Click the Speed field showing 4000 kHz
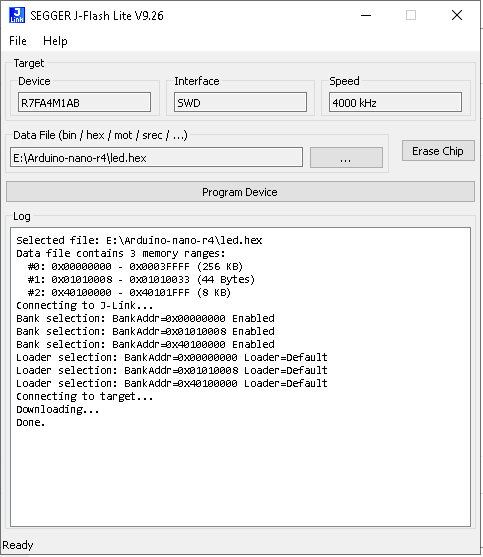This screenshot has height=557, width=483. click(395, 102)
